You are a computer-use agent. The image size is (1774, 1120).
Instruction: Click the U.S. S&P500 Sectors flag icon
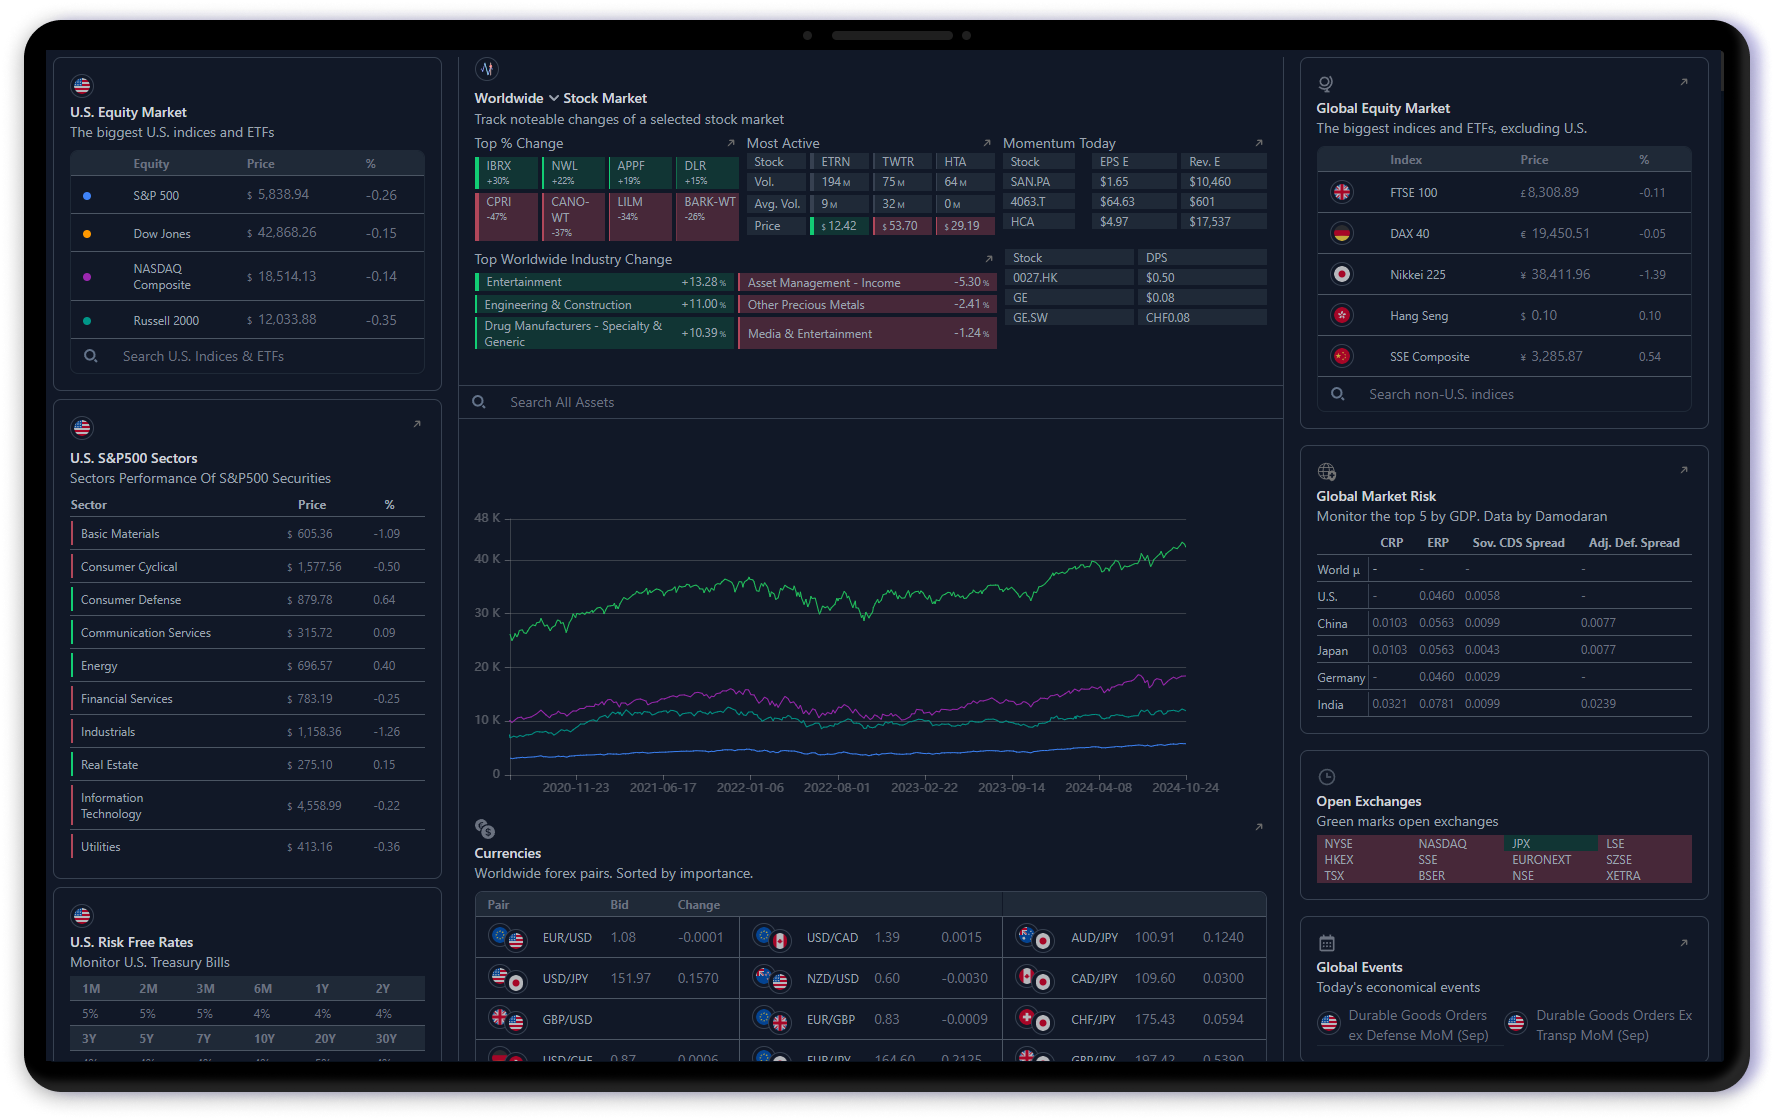tap(82, 428)
